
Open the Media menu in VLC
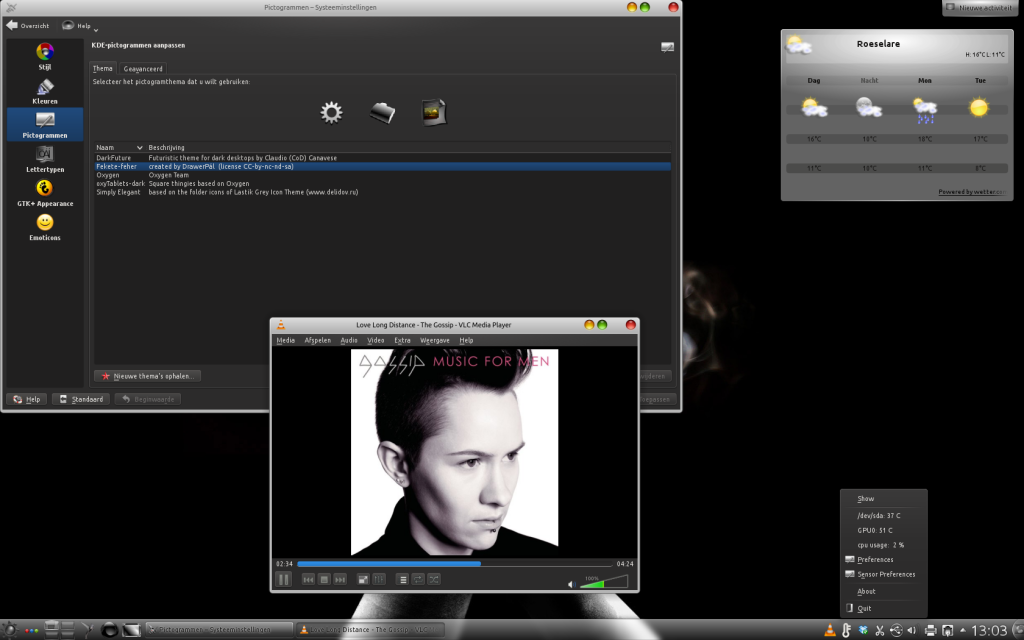tap(285, 340)
